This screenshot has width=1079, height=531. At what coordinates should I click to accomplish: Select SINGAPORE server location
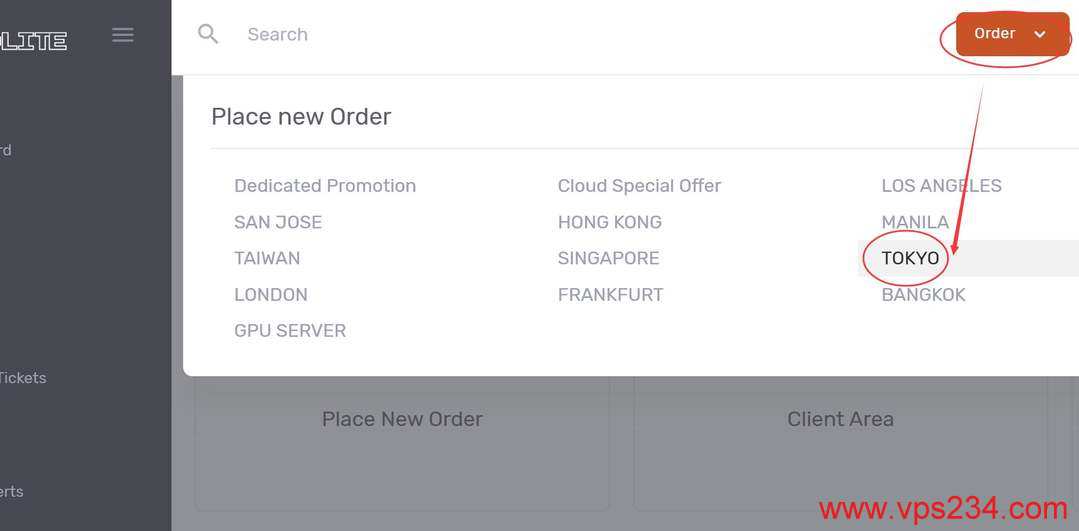608,259
